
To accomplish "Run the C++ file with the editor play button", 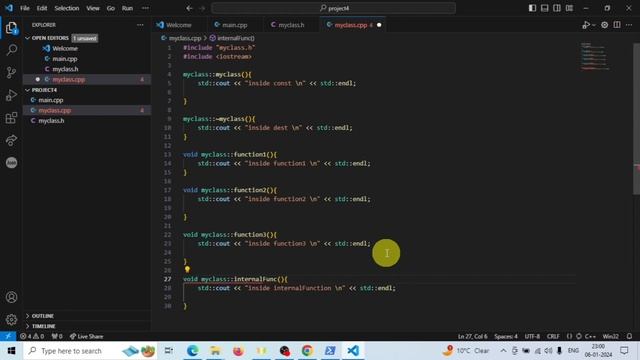I will coord(586,25).
